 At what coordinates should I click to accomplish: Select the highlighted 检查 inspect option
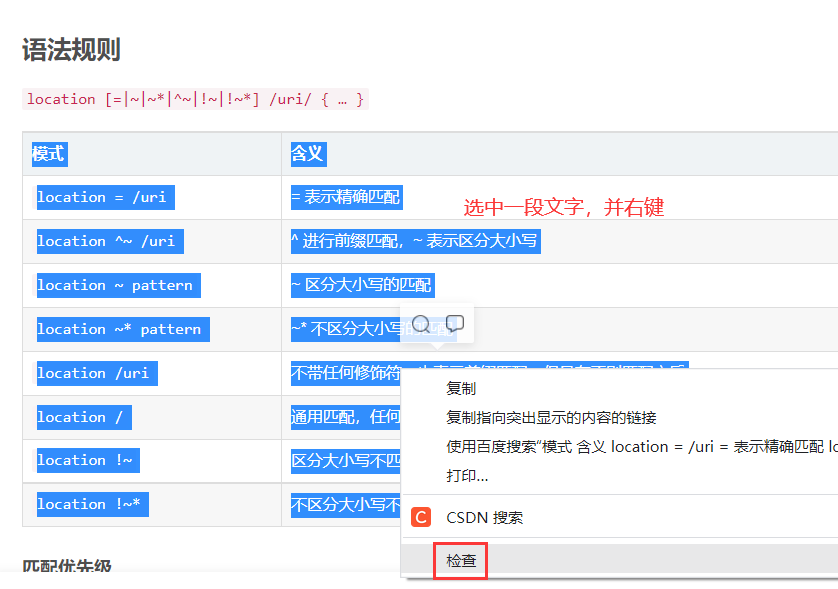(x=459, y=560)
